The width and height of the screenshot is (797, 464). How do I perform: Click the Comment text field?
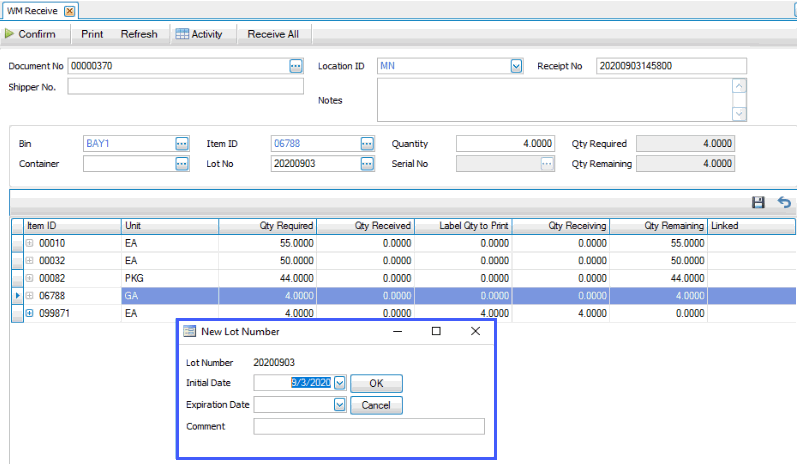pos(368,427)
